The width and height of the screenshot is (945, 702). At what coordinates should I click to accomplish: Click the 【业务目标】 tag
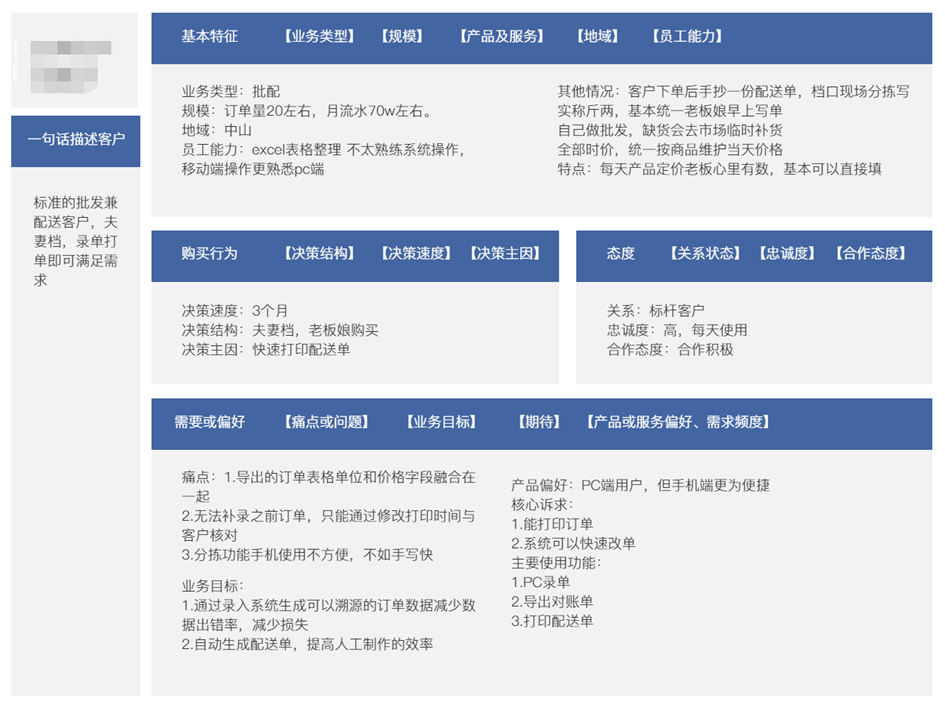tap(441, 422)
